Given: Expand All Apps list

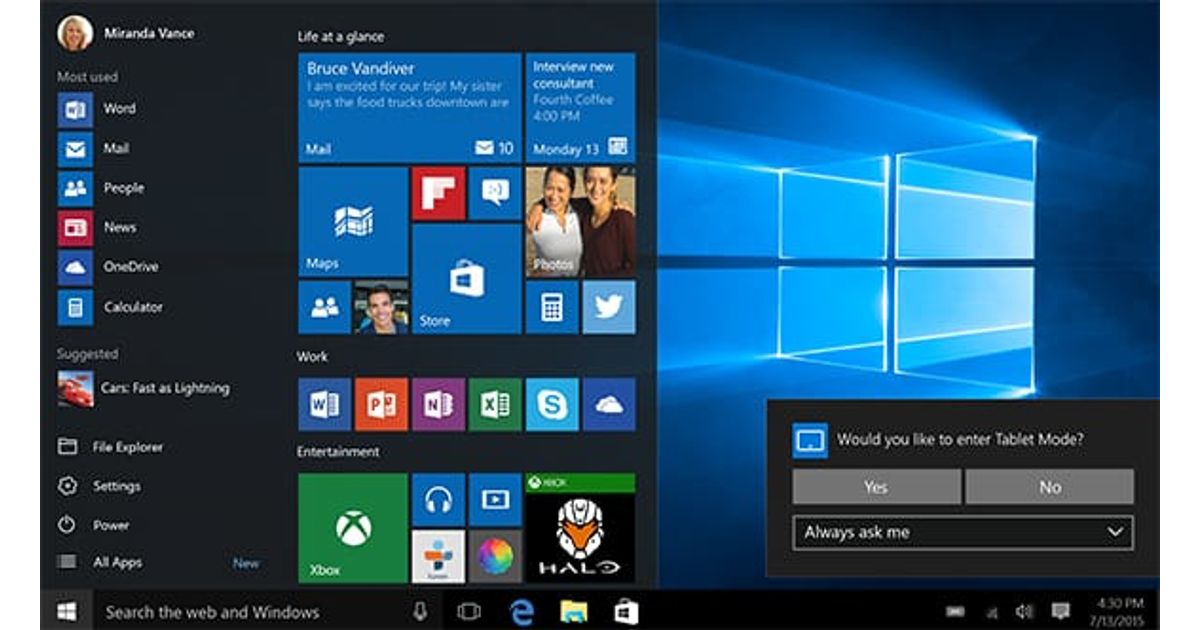Looking at the screenshot, I should tap(118, 563).
